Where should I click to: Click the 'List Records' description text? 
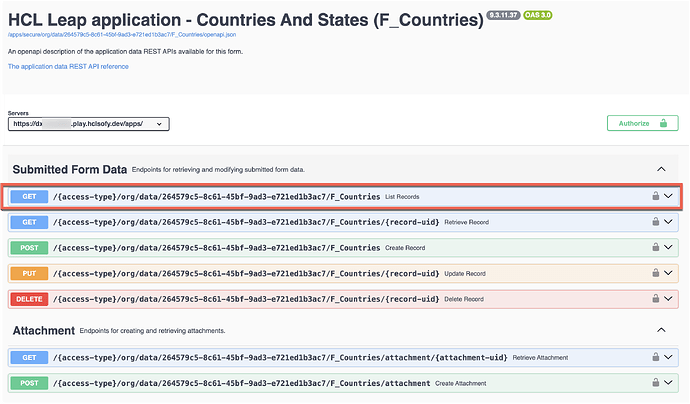(402, 197)
